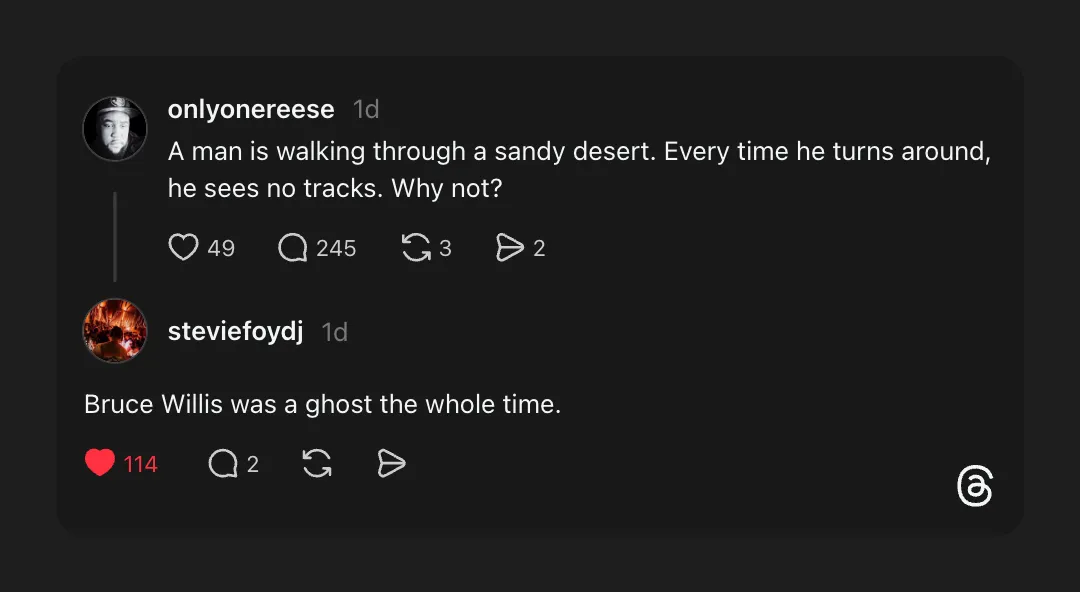The image size is (1080, 592).
Task: Collapse the thread using the vertical connector line
Action: click(x=115, y=237)
